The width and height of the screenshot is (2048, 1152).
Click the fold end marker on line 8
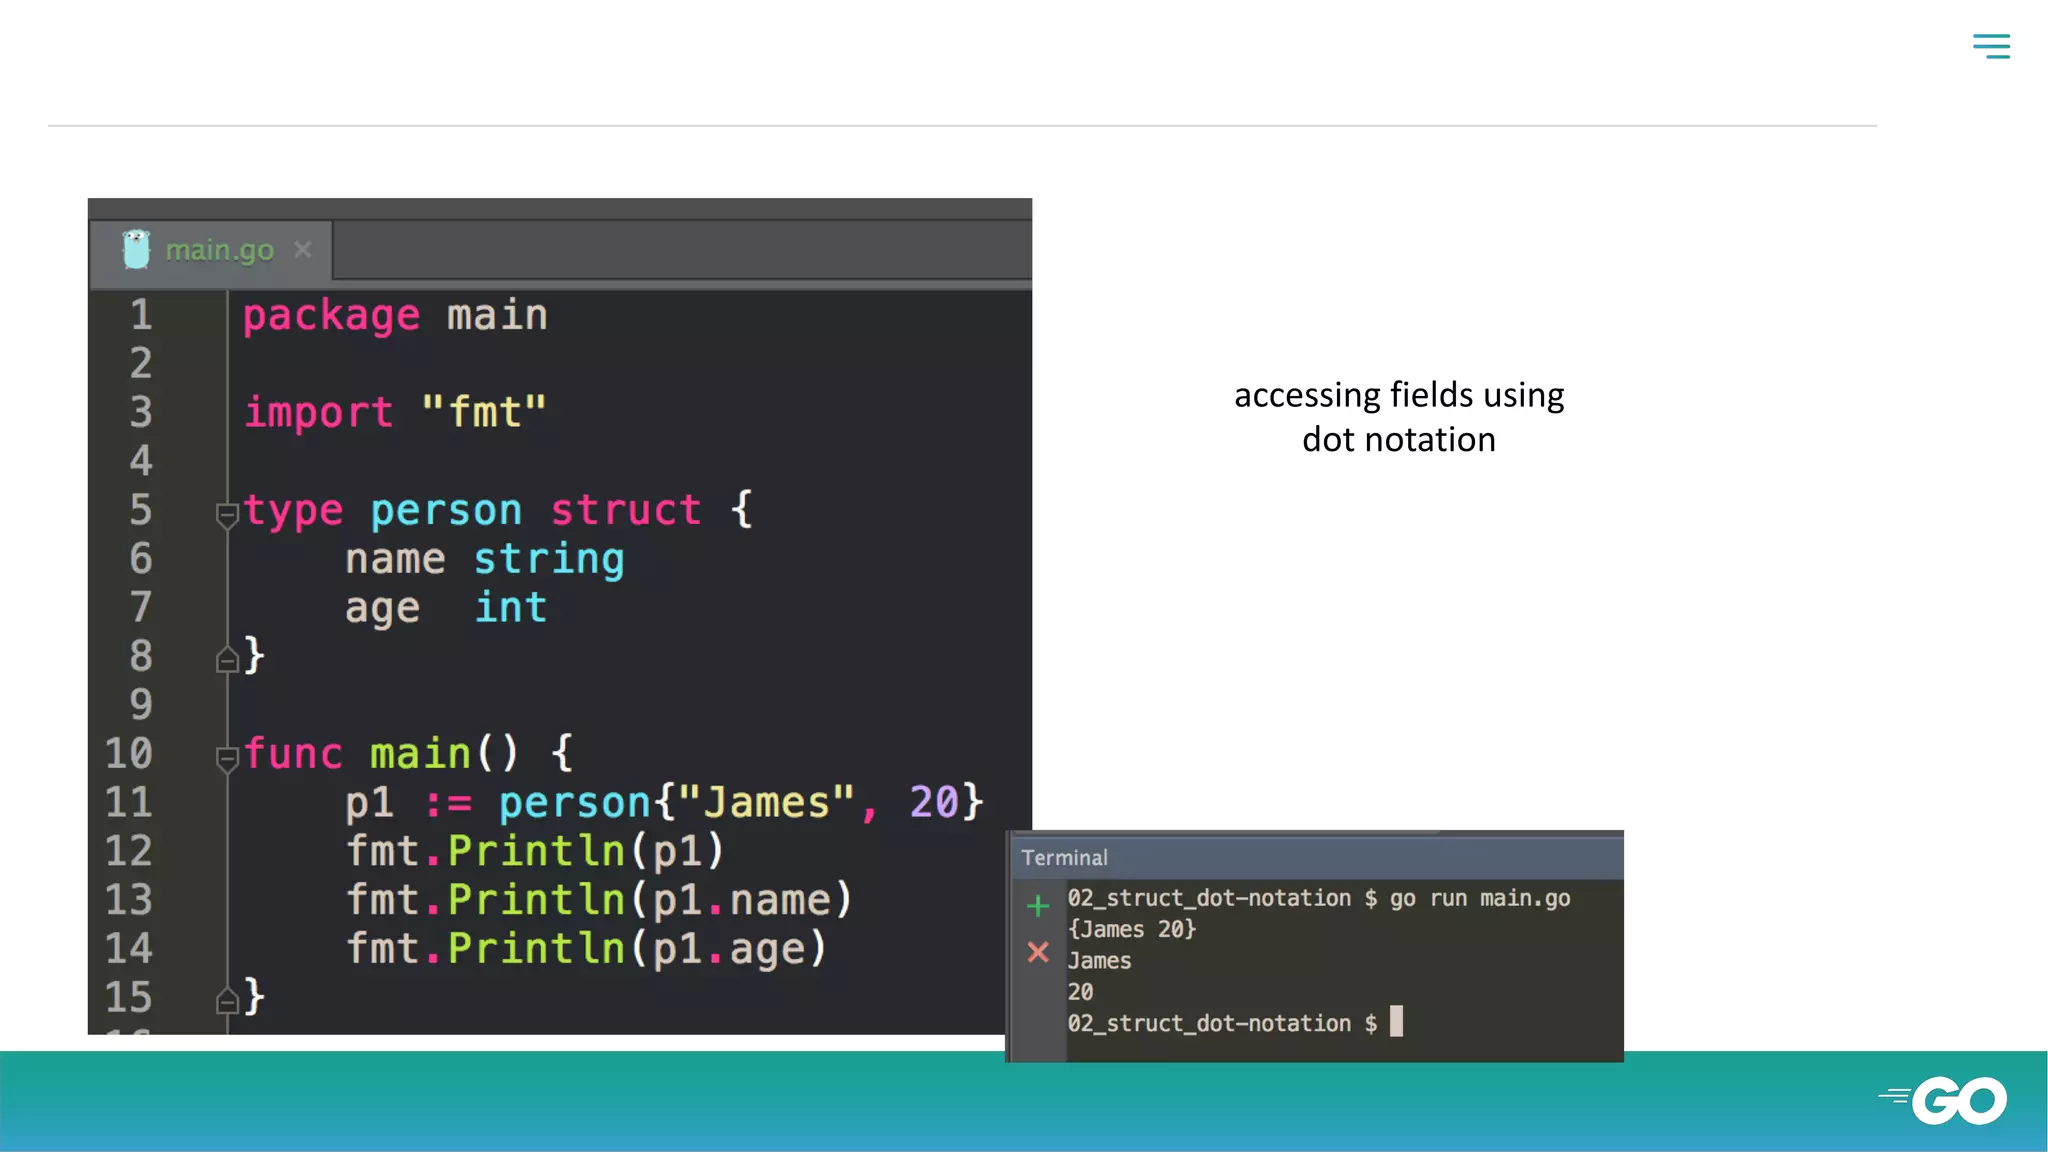coord(227,659)
